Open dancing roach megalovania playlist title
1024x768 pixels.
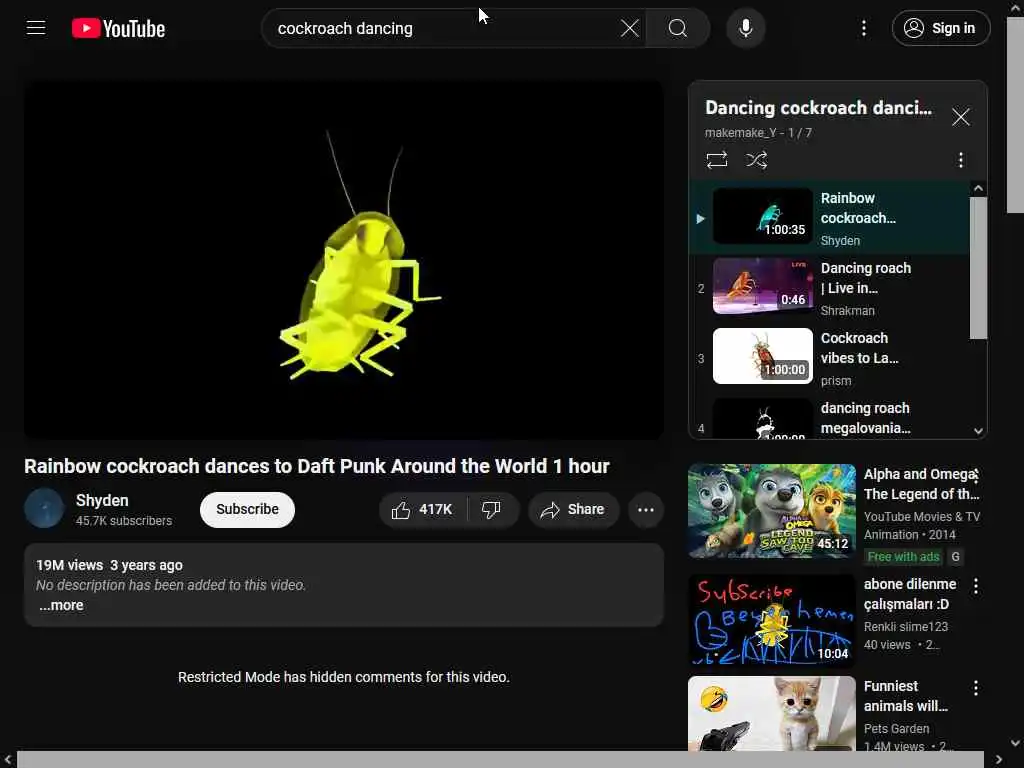pyautogui.click(x=865, y=418)
